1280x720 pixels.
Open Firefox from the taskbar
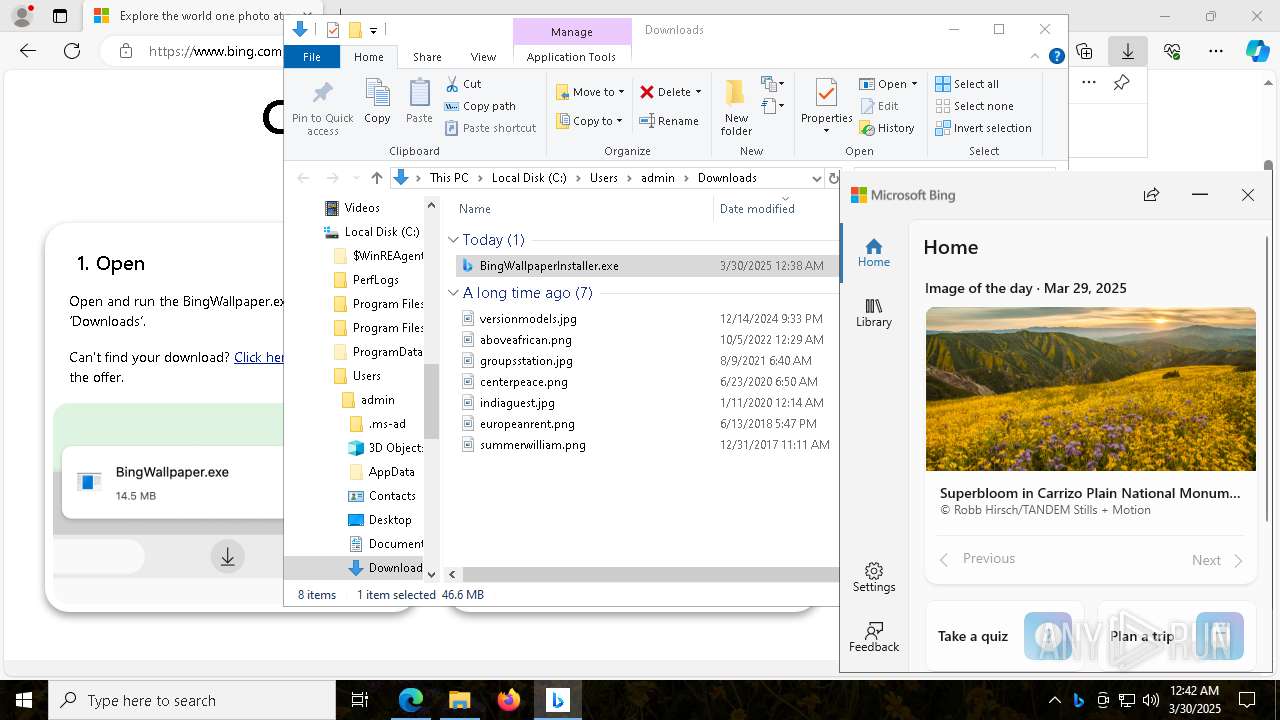[x=509, y=701]
